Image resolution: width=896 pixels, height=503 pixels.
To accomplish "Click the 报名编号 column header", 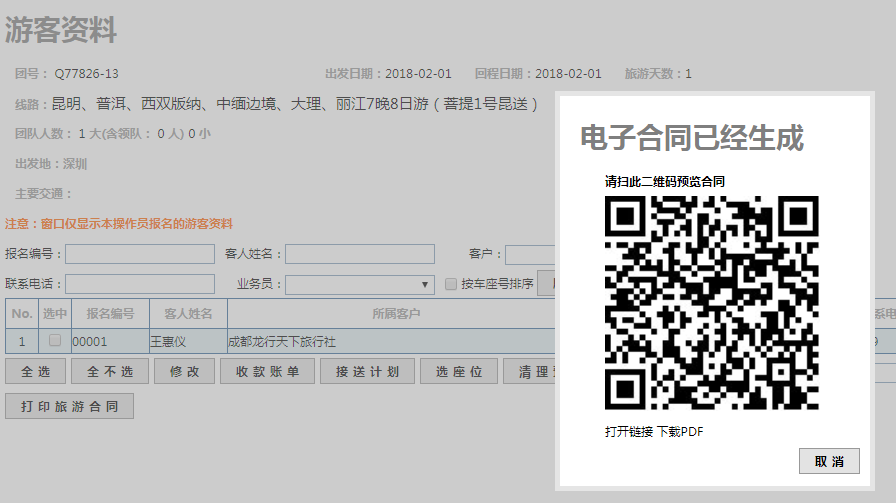I will pos(110,314).
